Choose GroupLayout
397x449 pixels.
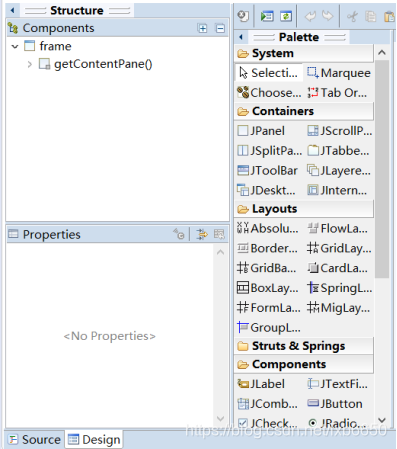(269, 327)
